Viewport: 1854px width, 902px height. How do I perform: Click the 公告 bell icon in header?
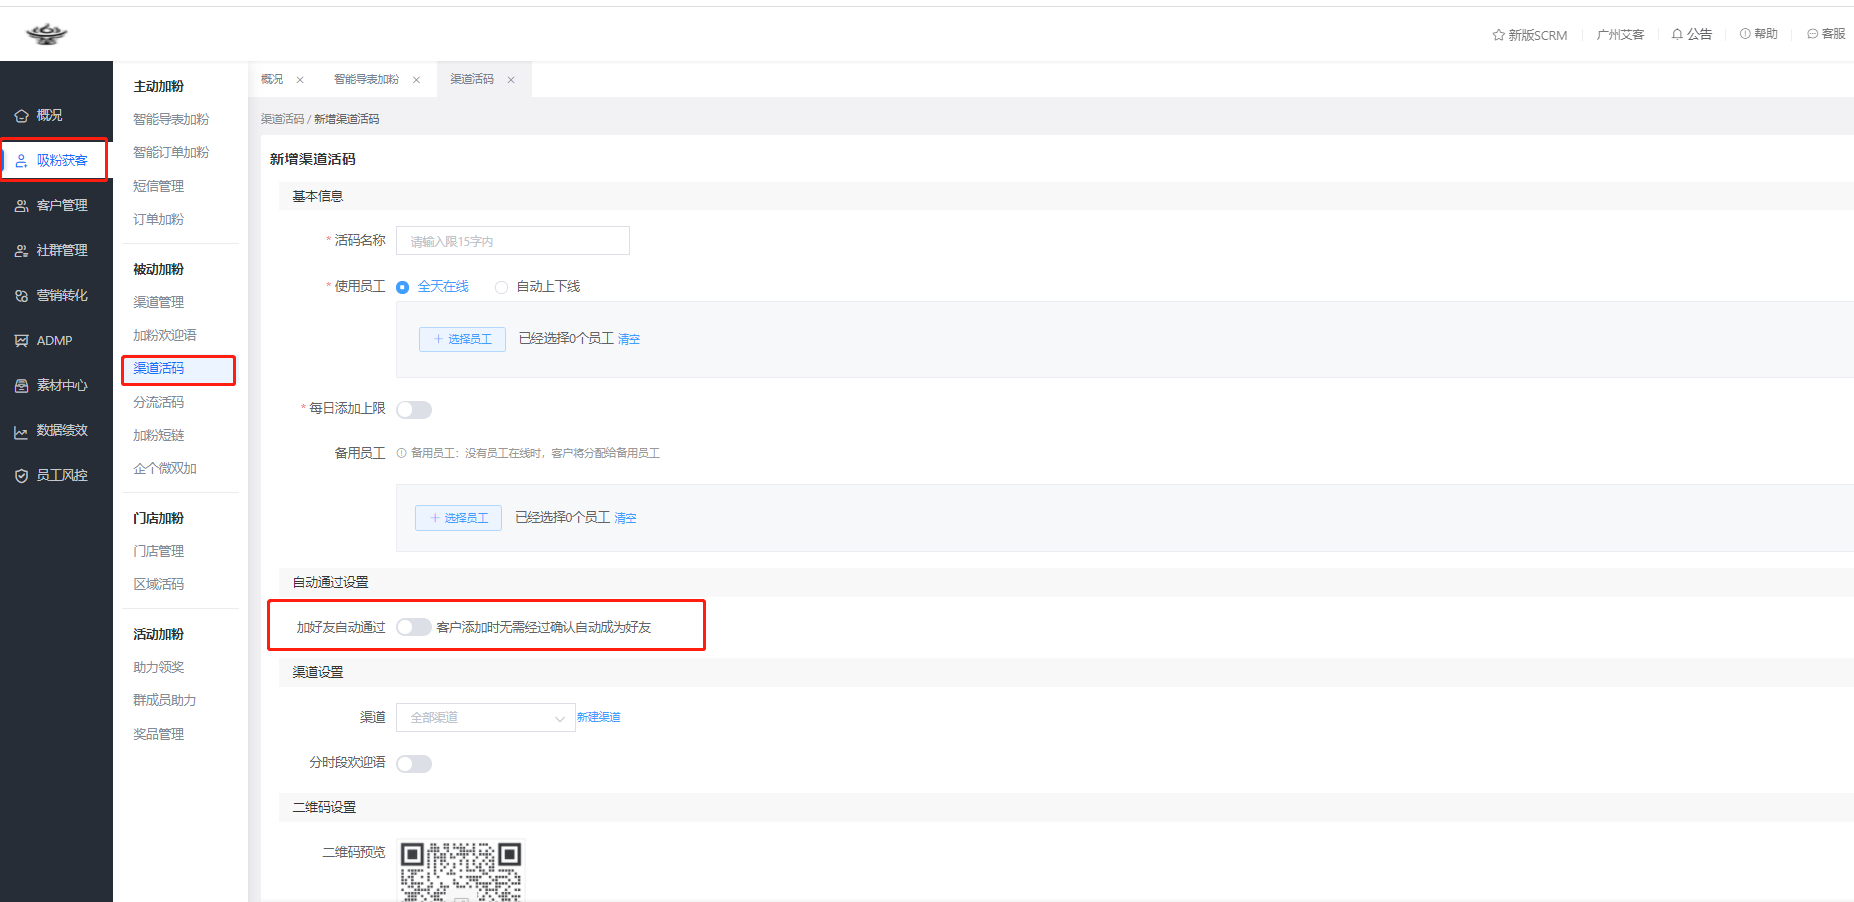pyautogui.click(x=1677, y=34)
